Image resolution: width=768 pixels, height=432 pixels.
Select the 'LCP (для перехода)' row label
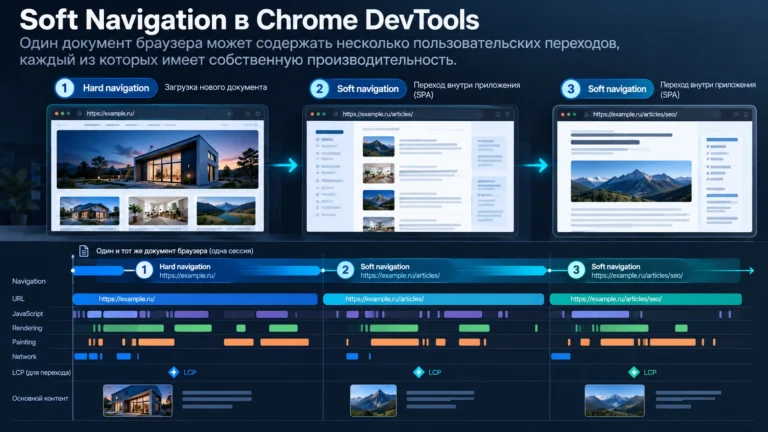pos(41,373)
